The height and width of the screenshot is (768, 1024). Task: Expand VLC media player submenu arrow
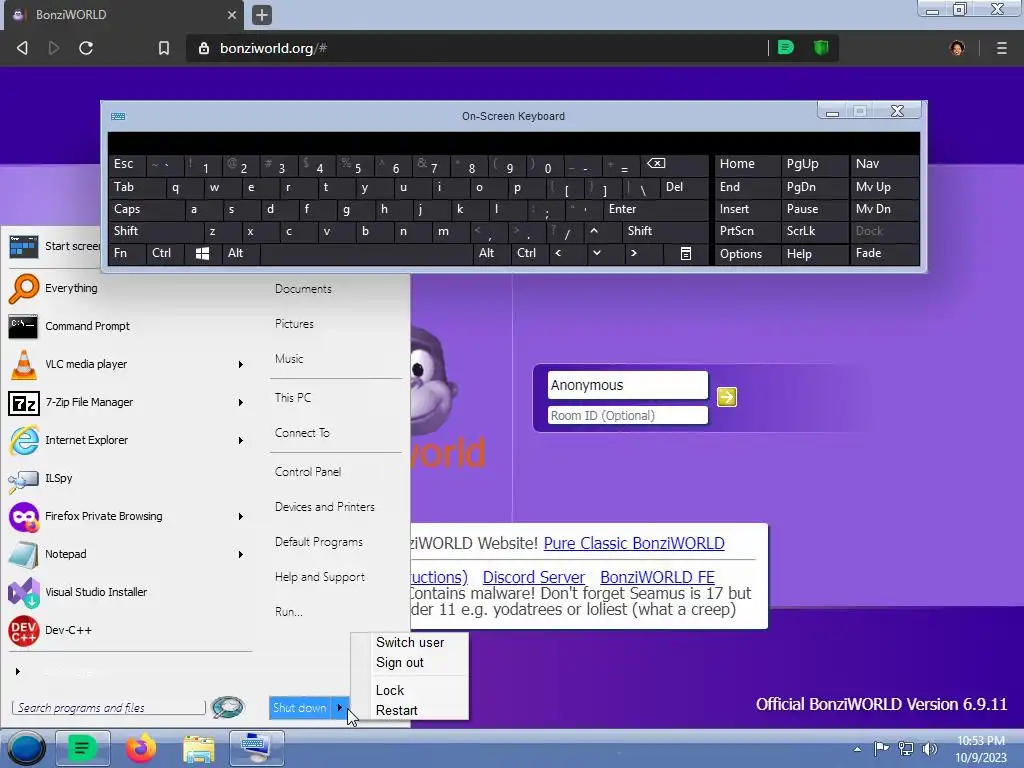point(240,364)
